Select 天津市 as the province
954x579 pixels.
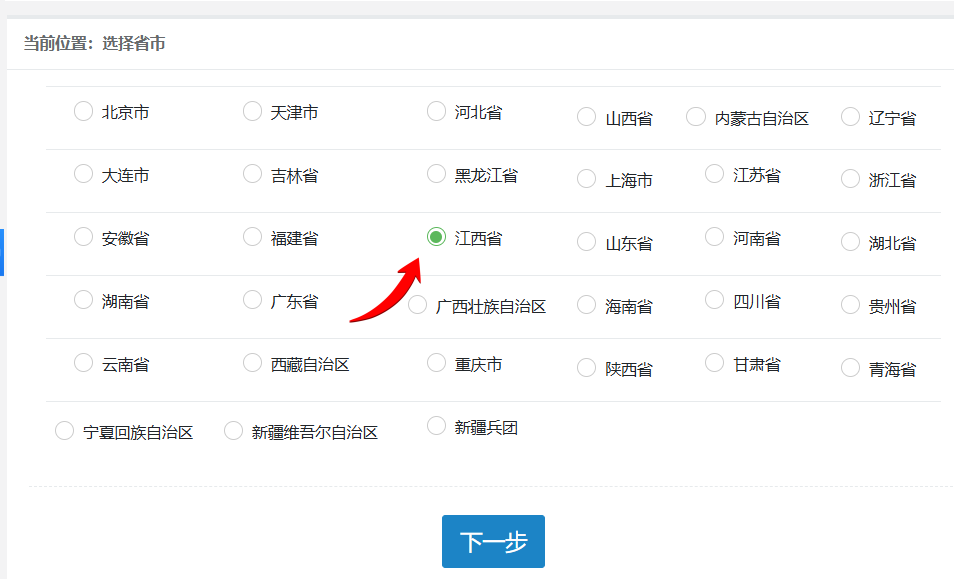tap(252, 111)
